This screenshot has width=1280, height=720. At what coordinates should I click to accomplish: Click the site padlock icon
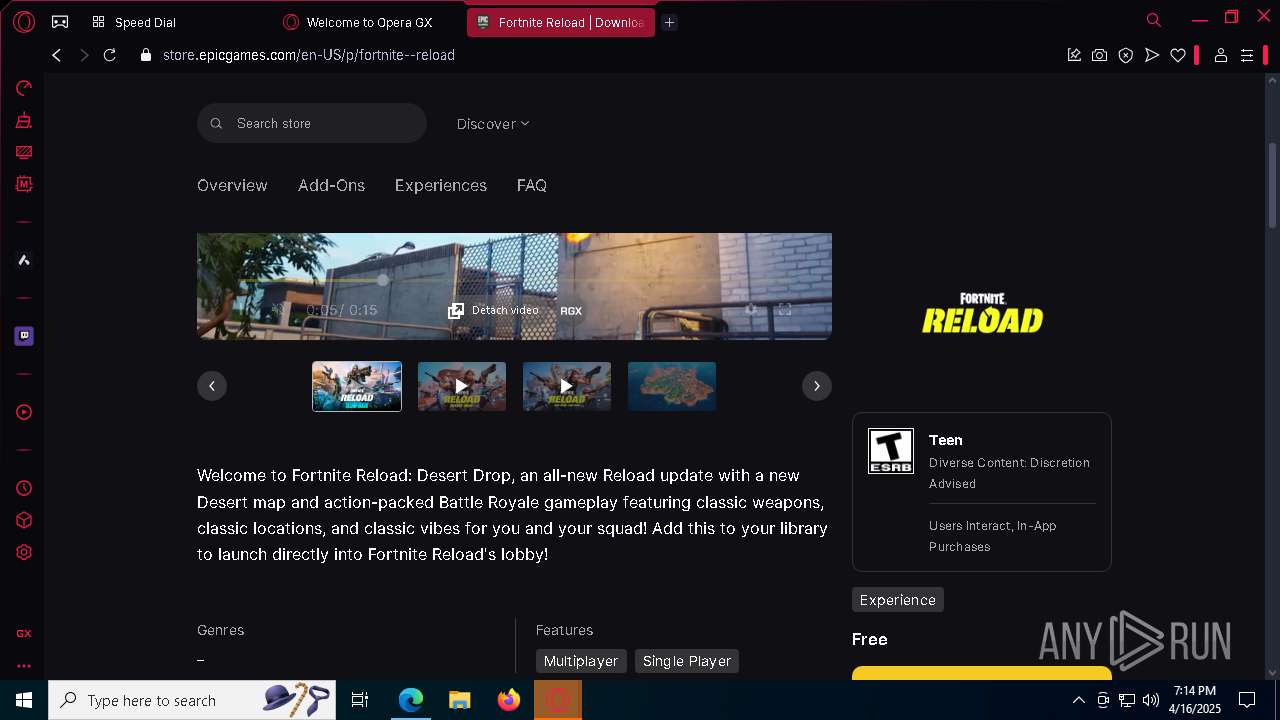[146, 55]
